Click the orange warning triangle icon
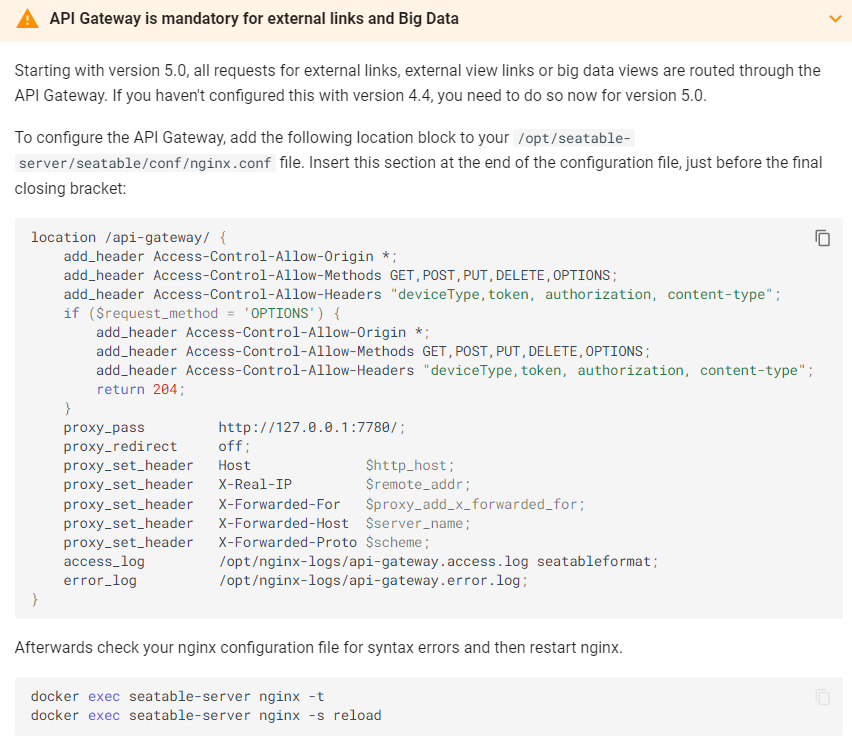The height and width of the screenshot is (744, 852). pos(27,19)
